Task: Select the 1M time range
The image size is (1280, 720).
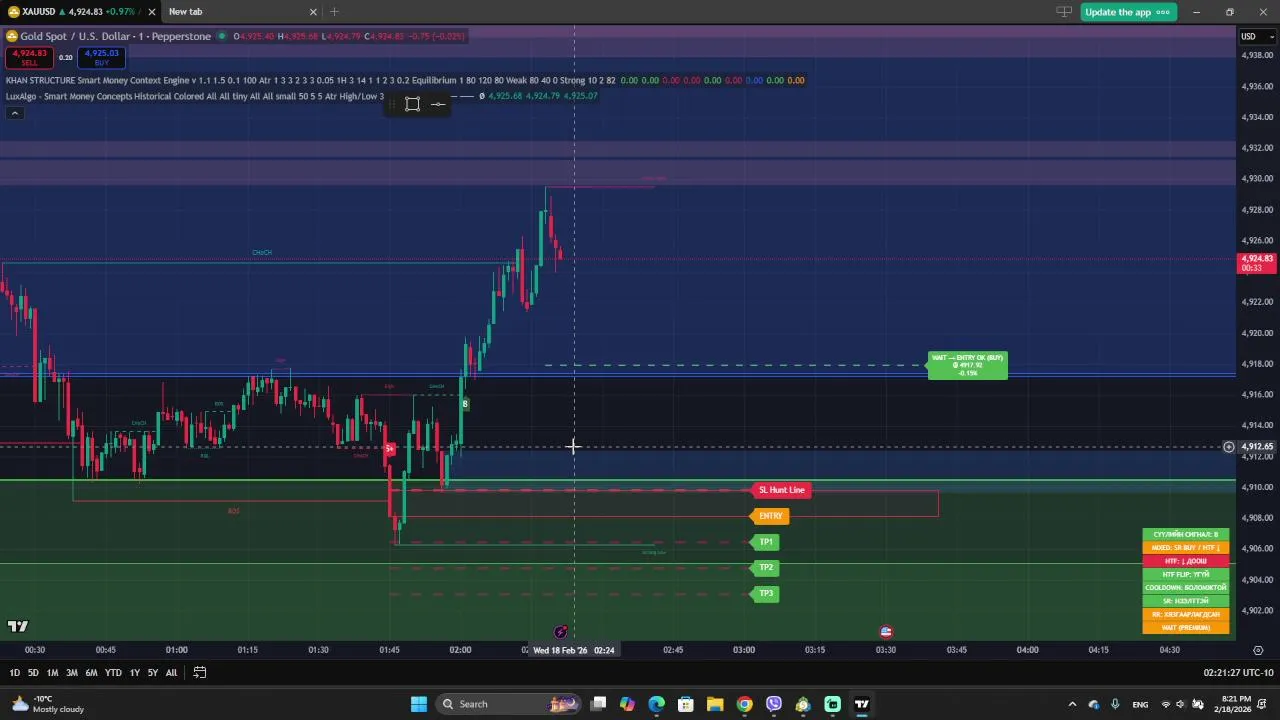Action: tap(52, 673)
